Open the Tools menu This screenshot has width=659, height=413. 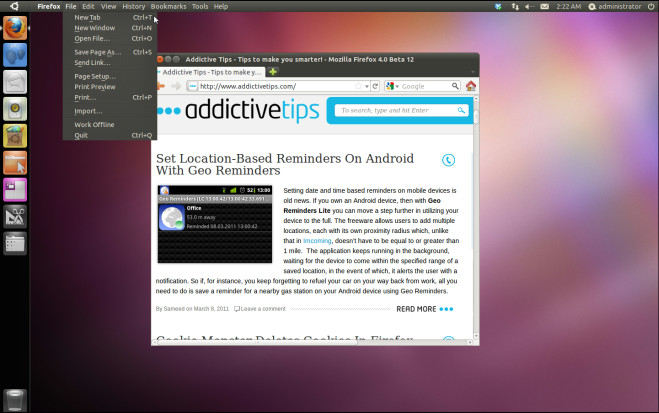(200, 6)
